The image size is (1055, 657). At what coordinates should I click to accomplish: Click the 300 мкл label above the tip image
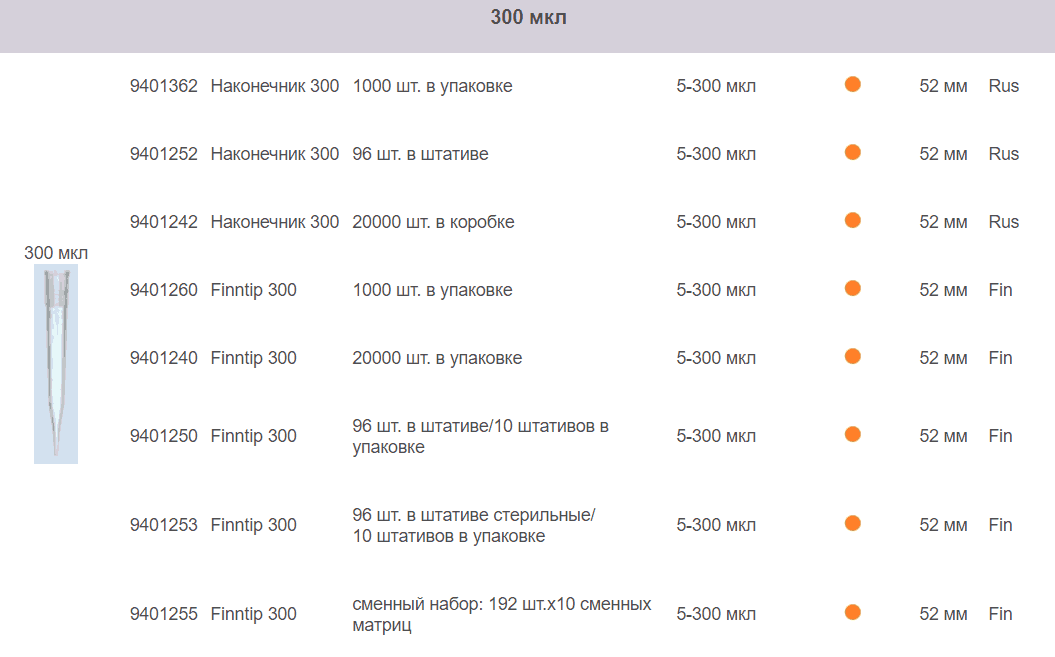tap(56, 253)
